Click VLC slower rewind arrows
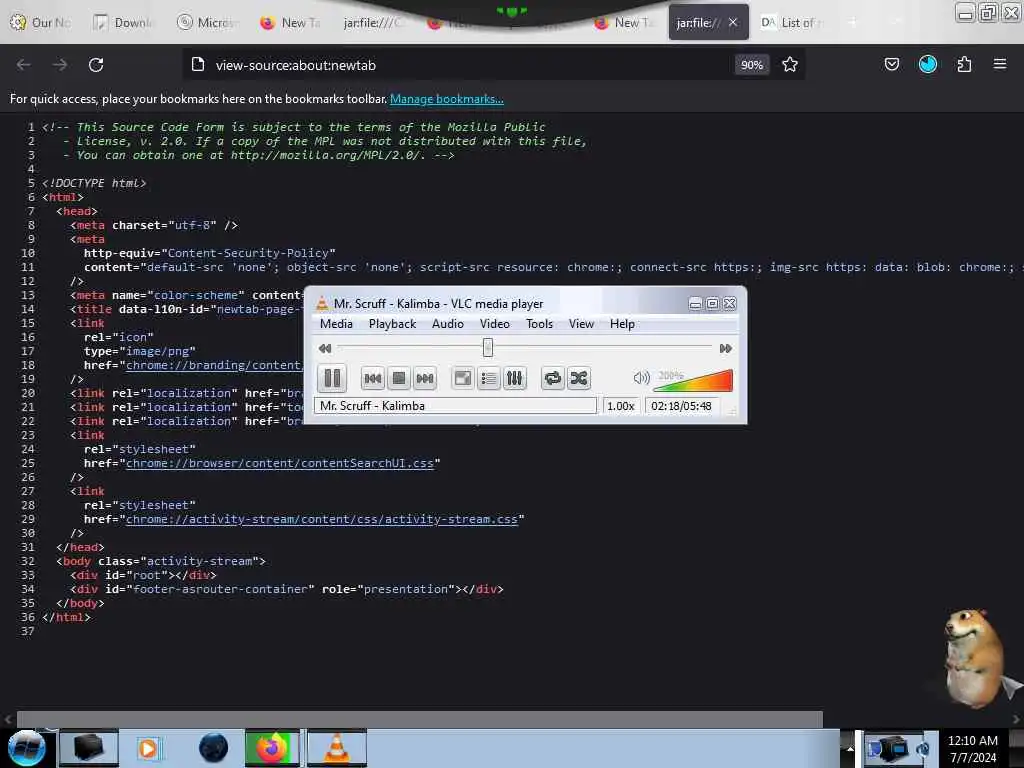 (x=325, y=348)
